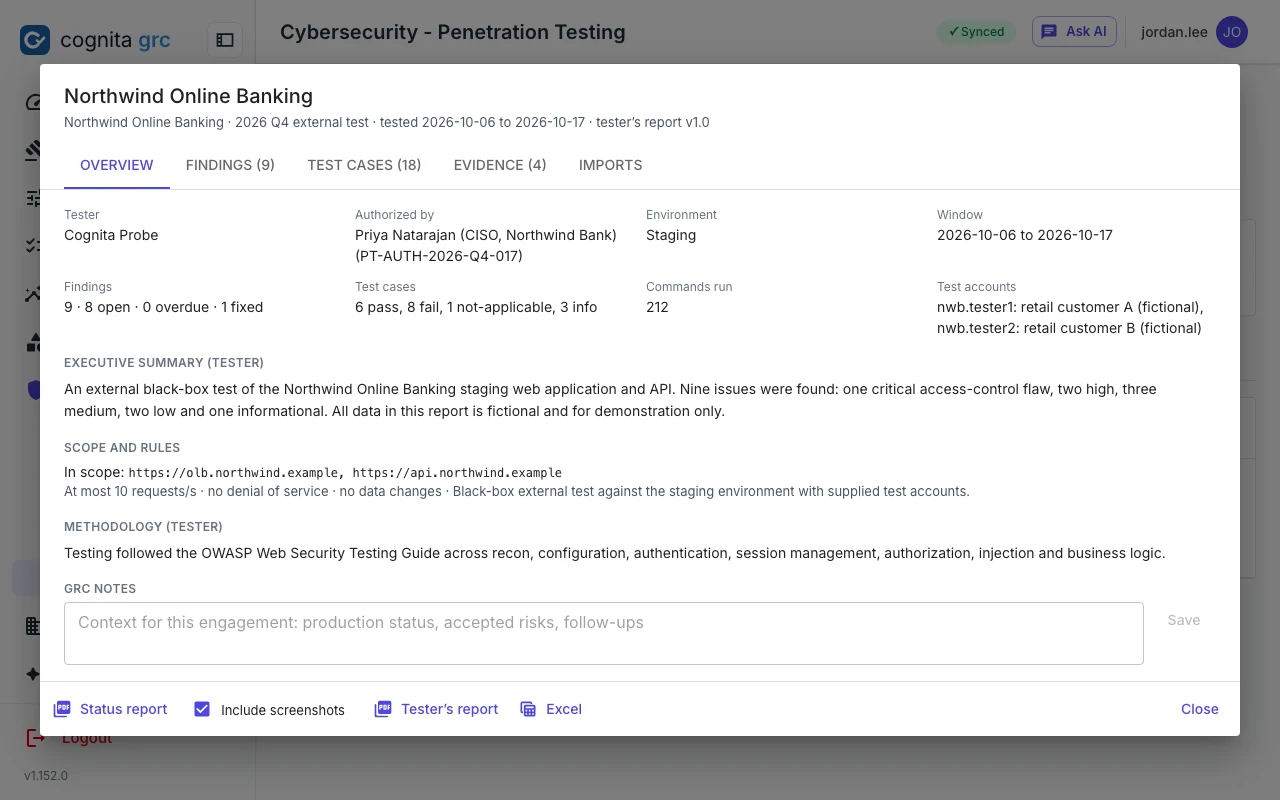Toggle the sidebar collapse icon

(x=225, y=40)
